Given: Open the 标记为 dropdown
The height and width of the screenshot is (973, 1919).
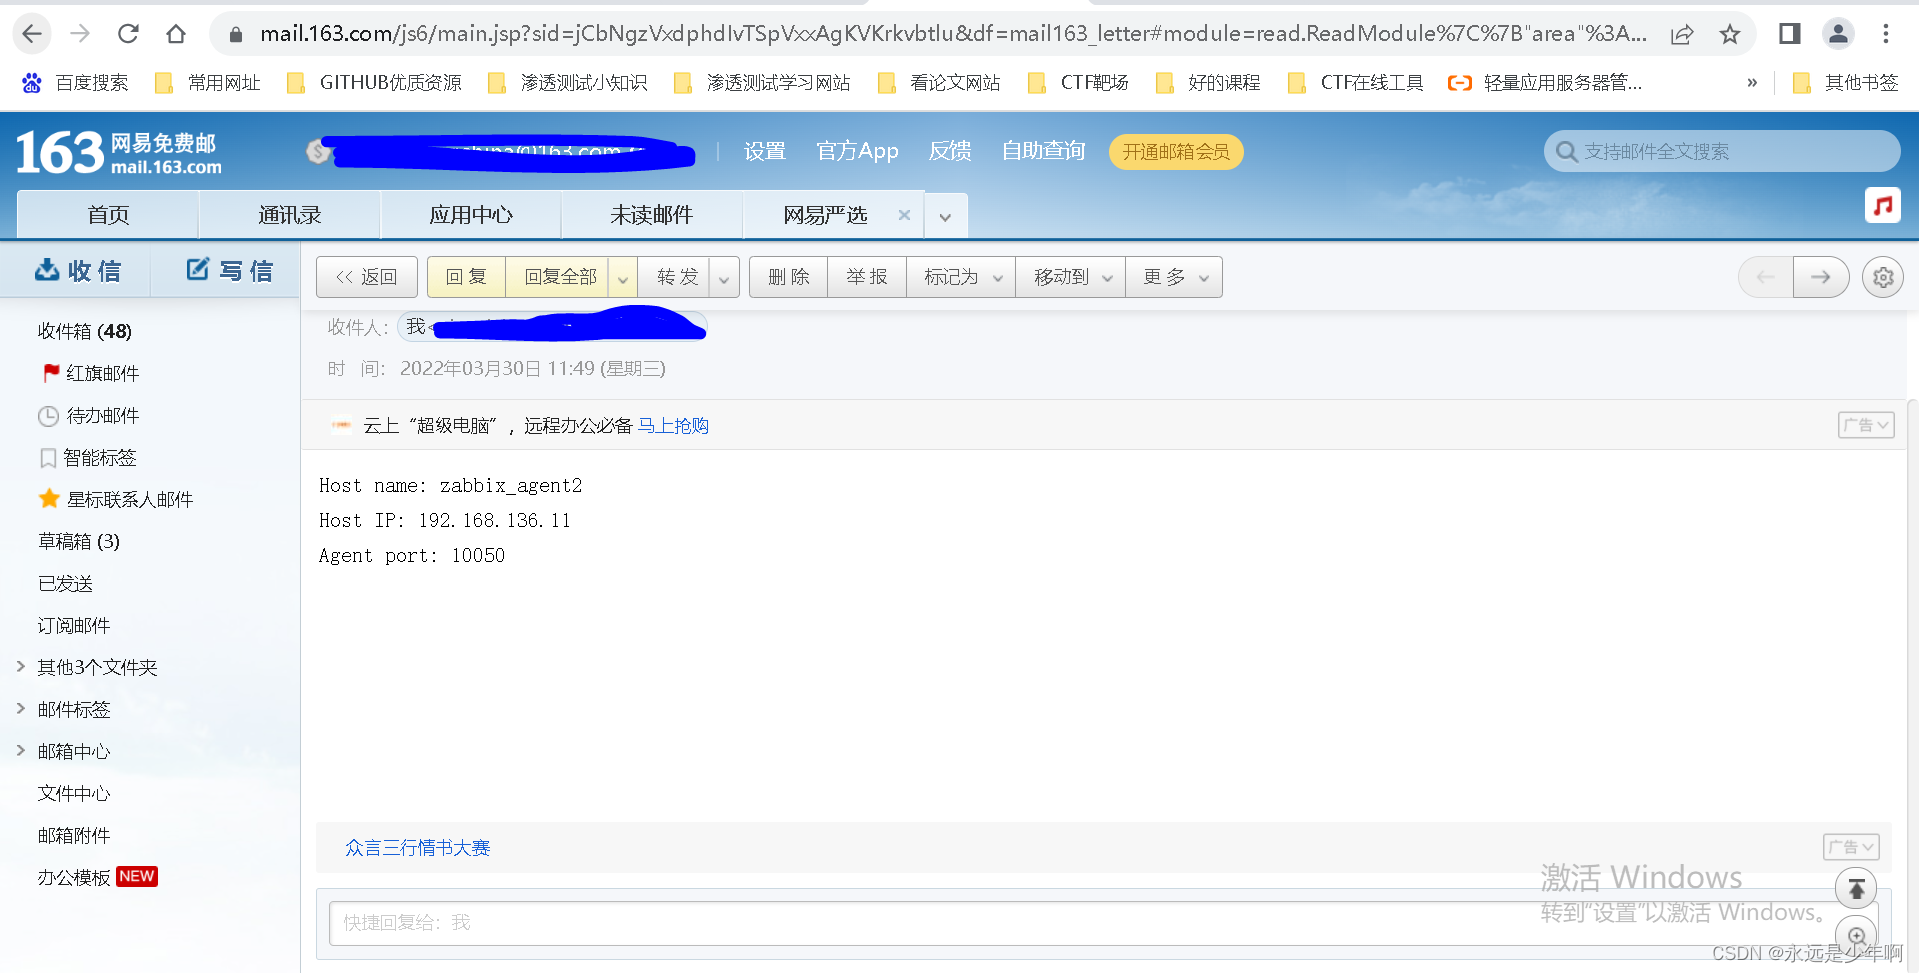Looking at the screenshot, I should coord(961,277).
